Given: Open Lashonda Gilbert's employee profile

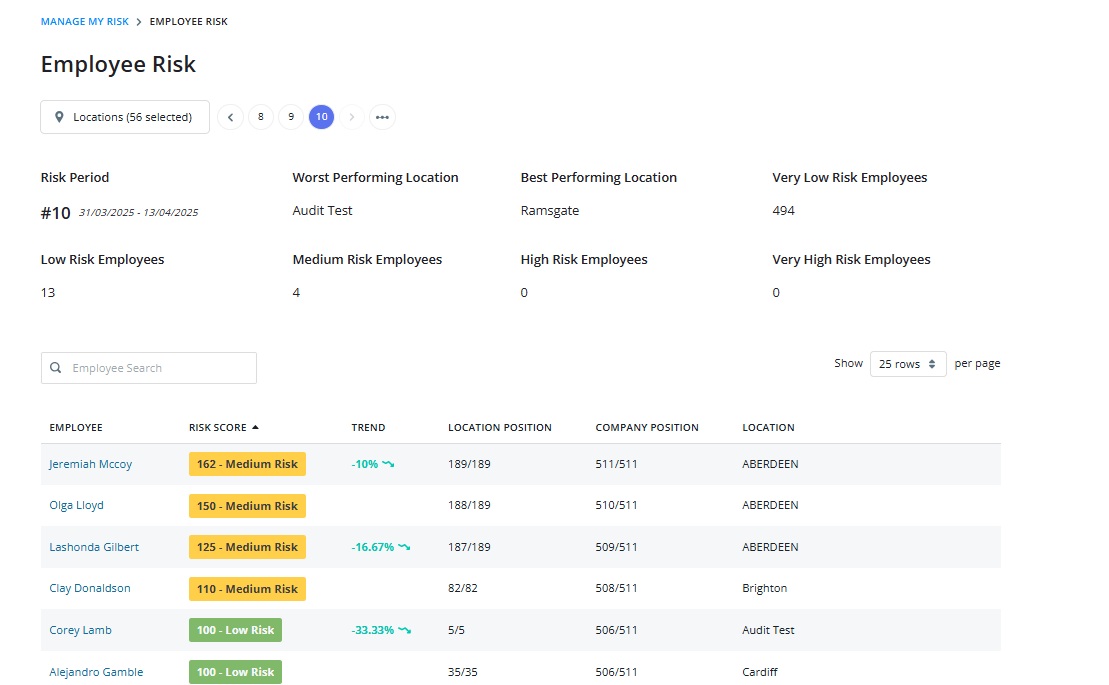Looking at the screenshot, I should click(x=94, y=547).
